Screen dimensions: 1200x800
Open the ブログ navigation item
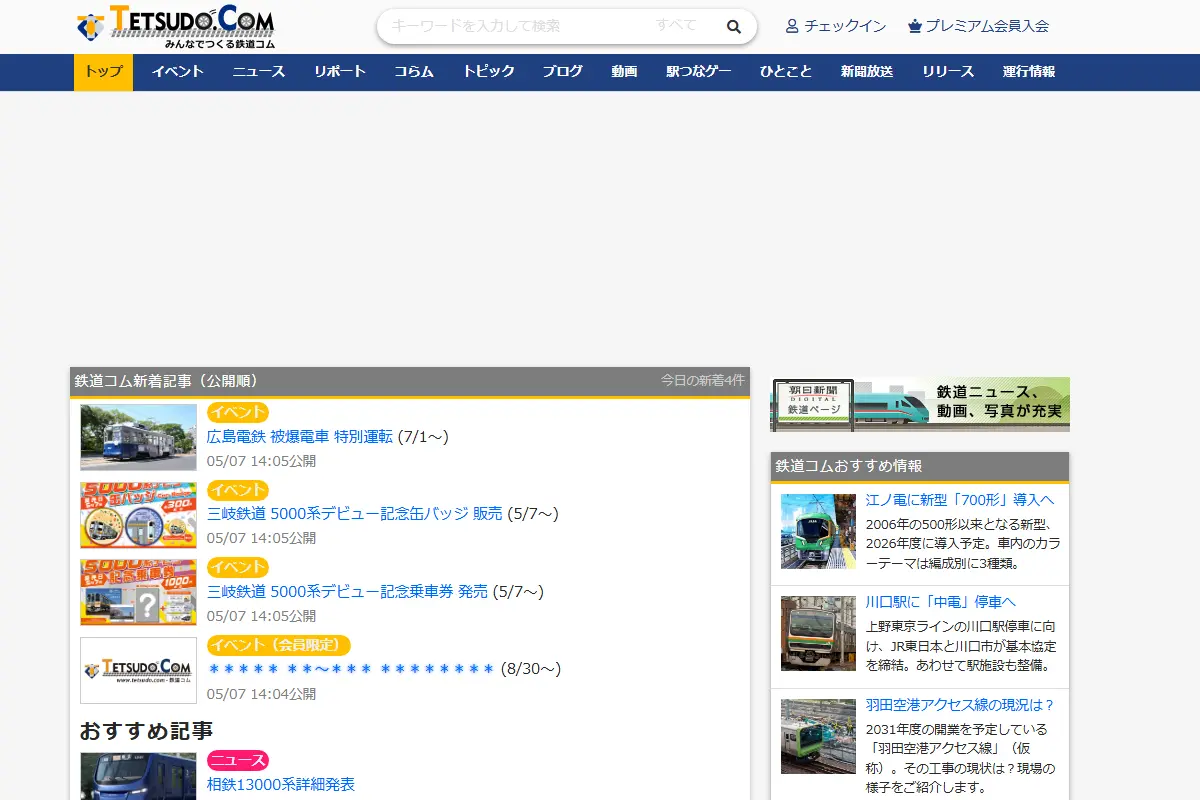(562, 72)
